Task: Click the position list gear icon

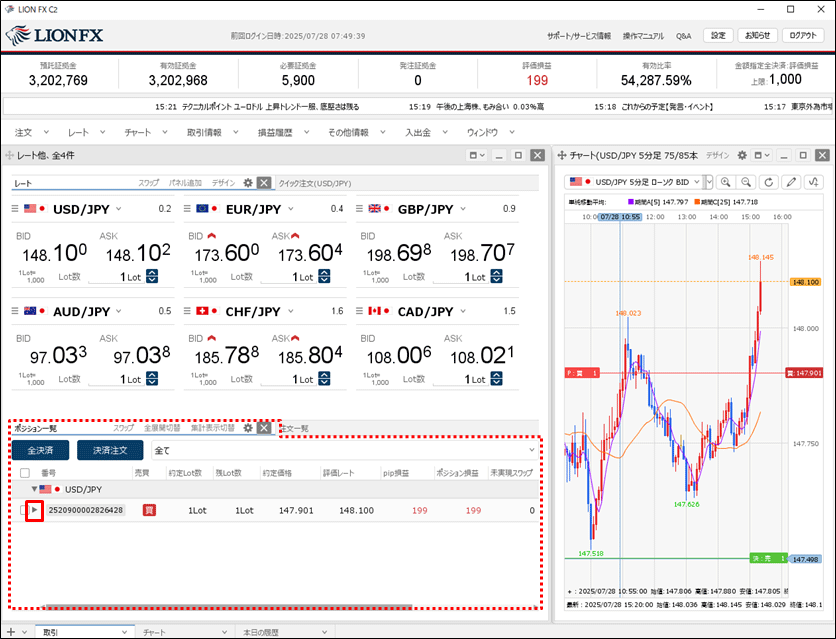Action: pyautogui.click(x=248, y=428)
